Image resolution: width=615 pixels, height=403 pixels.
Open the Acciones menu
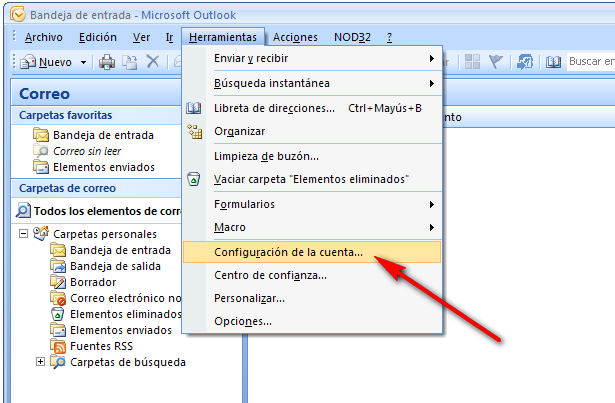pos(295,37)
